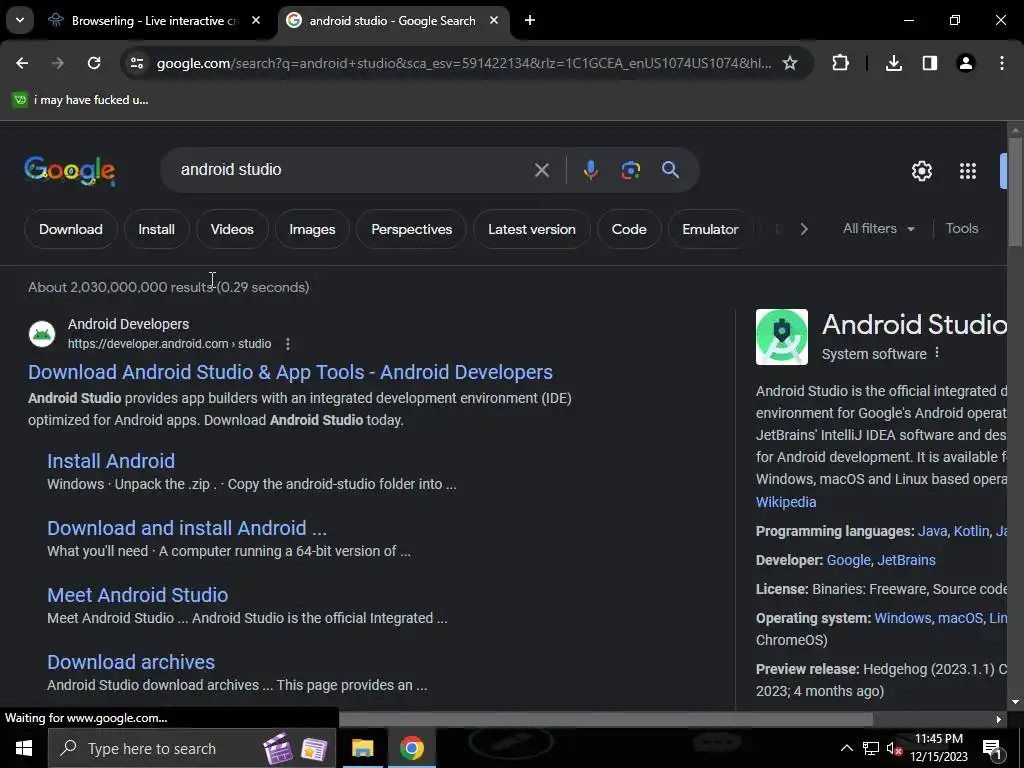Viewport: 1024px width, 768px height.
Task: Click the Chrome taskbar icon
Action: pyautogui.click(x=412, y=748)
